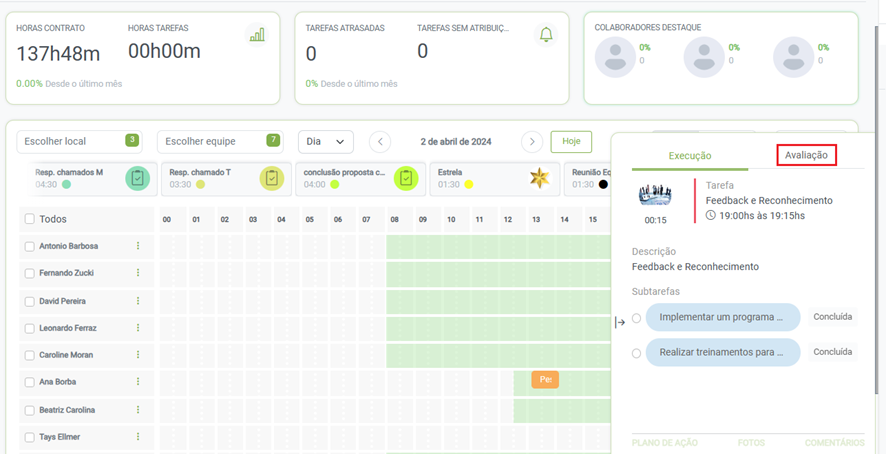The image size is (886, 454).
Task: Click the gold star icon on Estrela card
Action: tap(539, 178)
